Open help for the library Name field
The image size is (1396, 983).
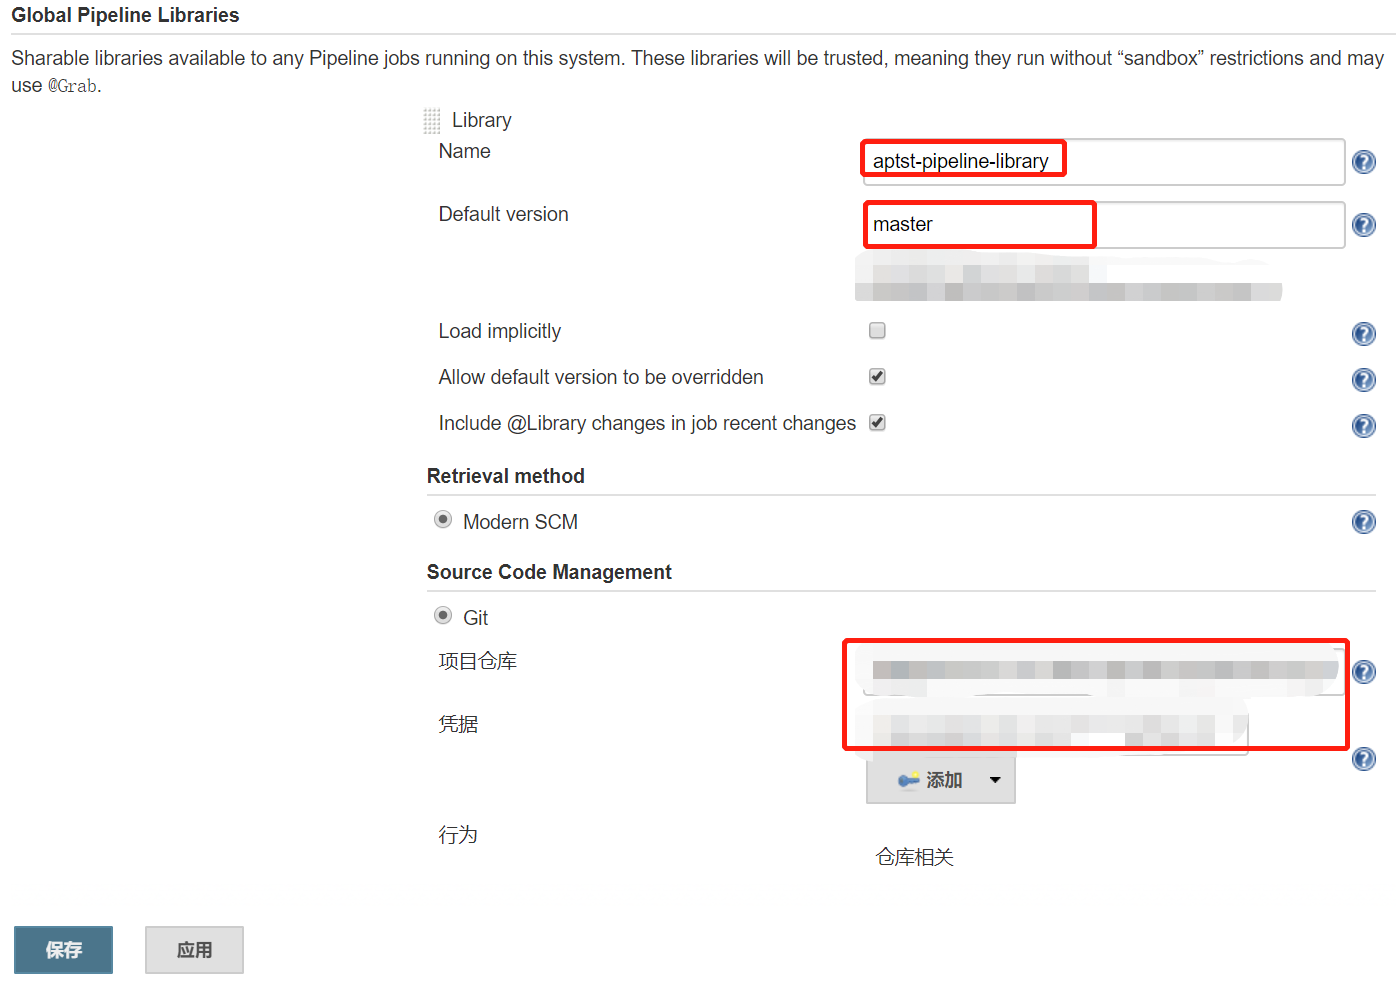click(x=1363, y=162)
